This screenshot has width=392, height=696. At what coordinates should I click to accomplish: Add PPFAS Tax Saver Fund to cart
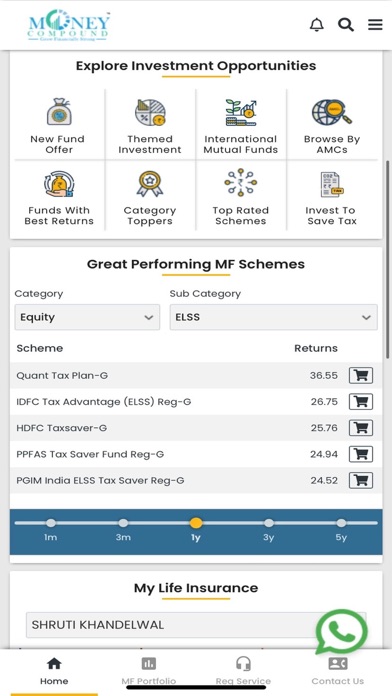click(360, 454)
